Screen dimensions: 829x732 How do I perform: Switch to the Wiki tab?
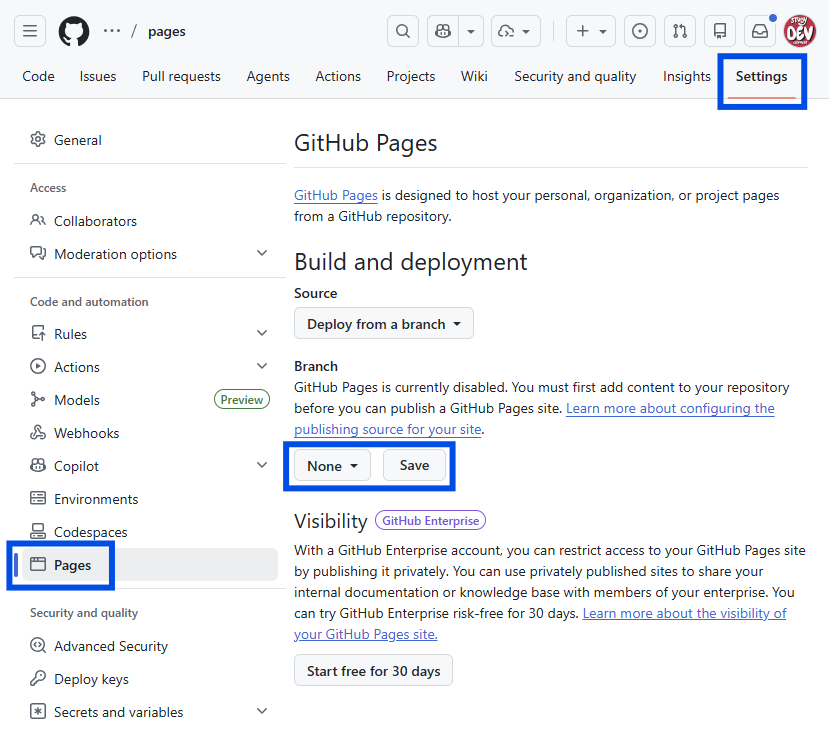click(x=474, y=76)
